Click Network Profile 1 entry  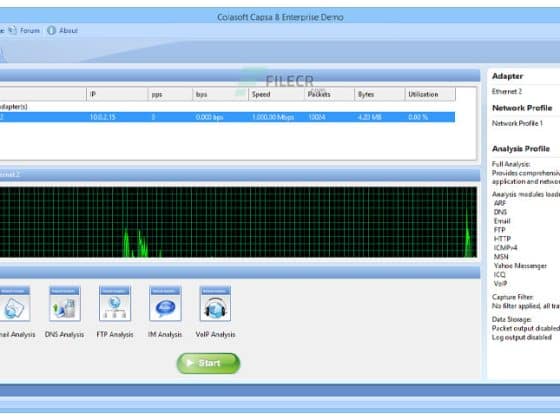pyautogui.click(x=517, y=123)
